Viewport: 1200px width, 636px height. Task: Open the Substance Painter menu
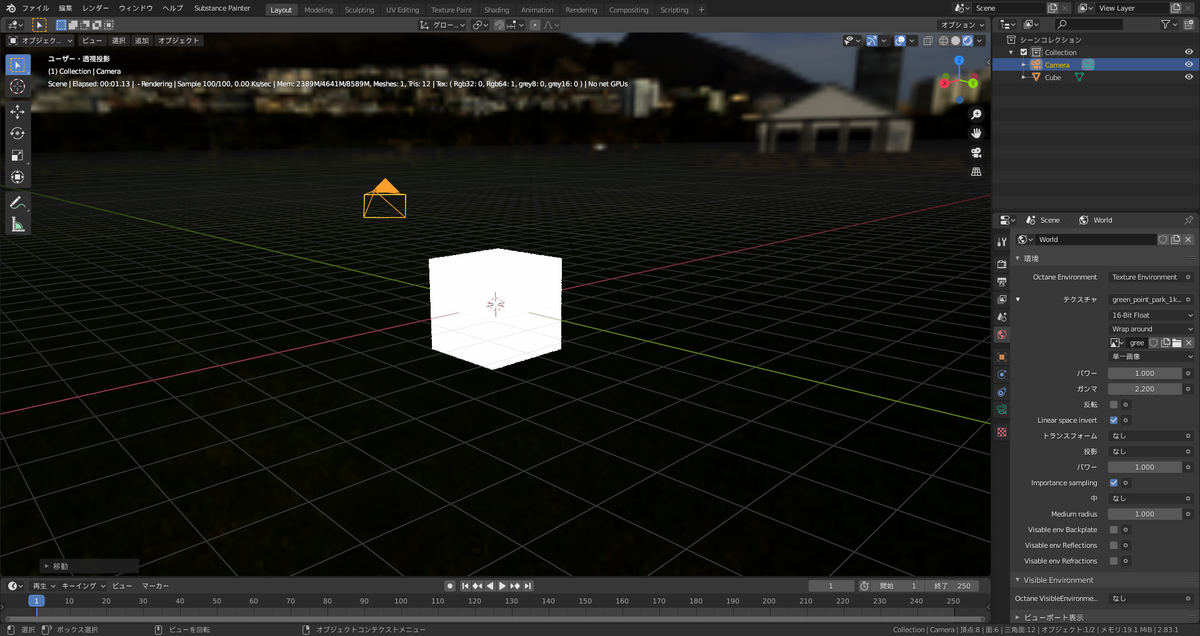(x=222, y=8)
